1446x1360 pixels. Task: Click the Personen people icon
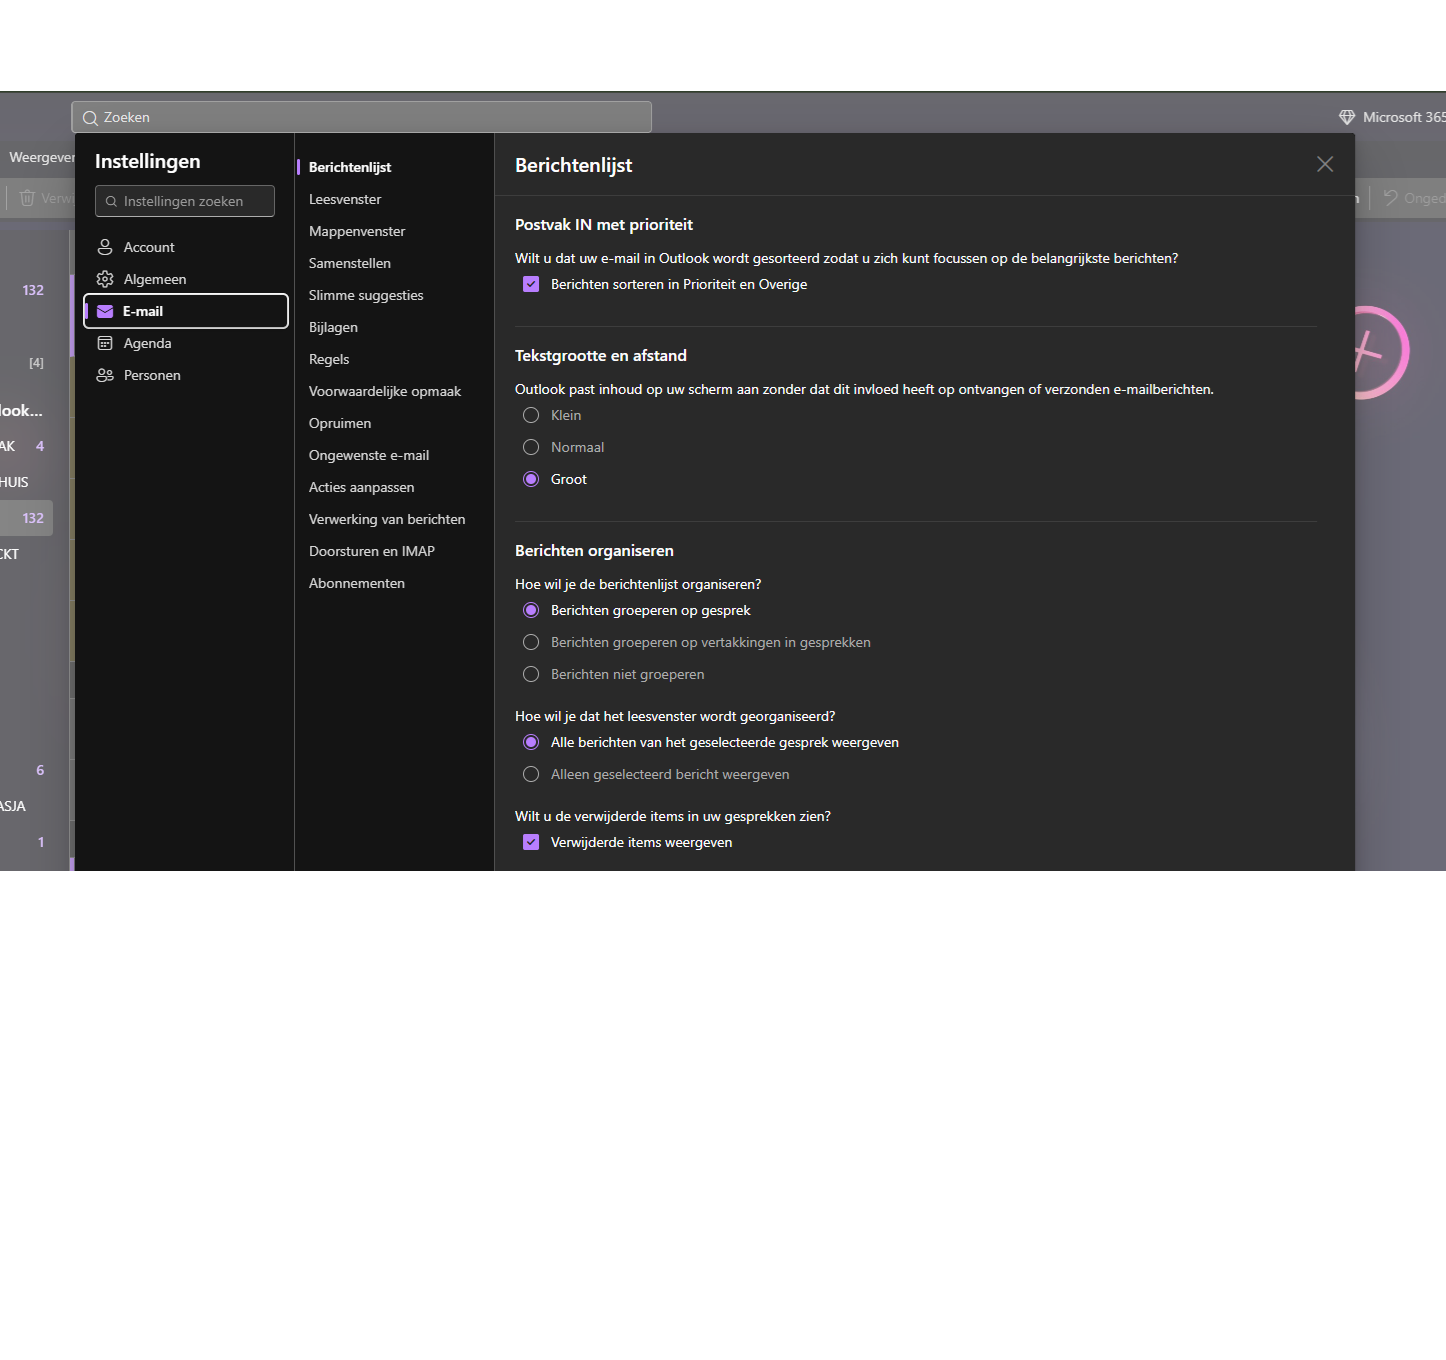pos(105,375)
